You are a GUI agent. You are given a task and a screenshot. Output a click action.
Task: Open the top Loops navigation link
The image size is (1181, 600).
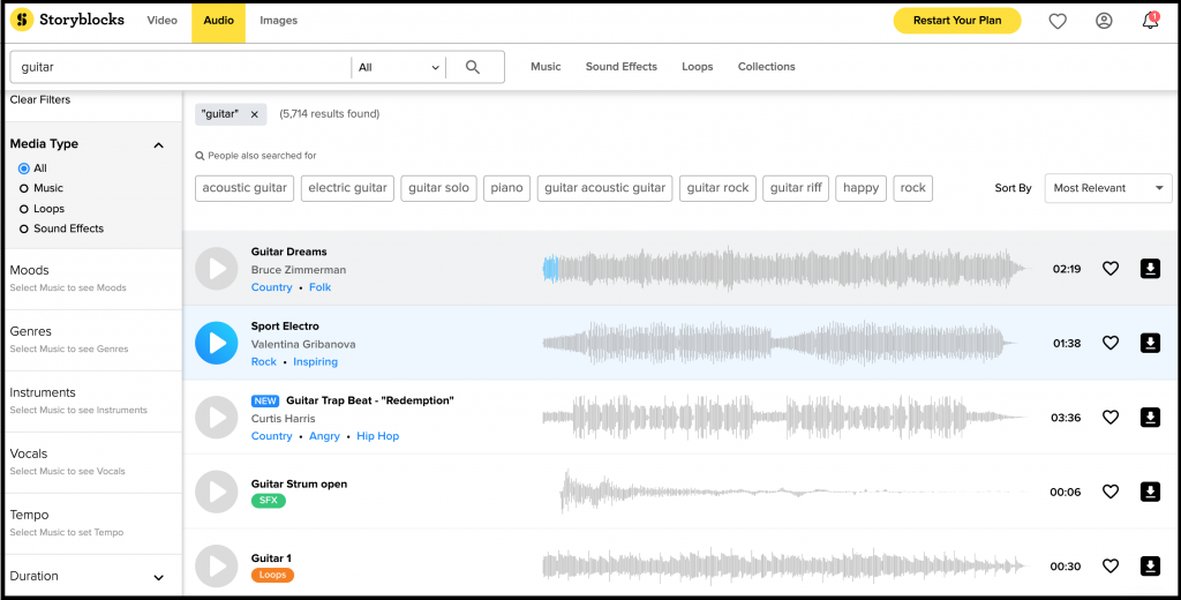click(x=697, y=67)
